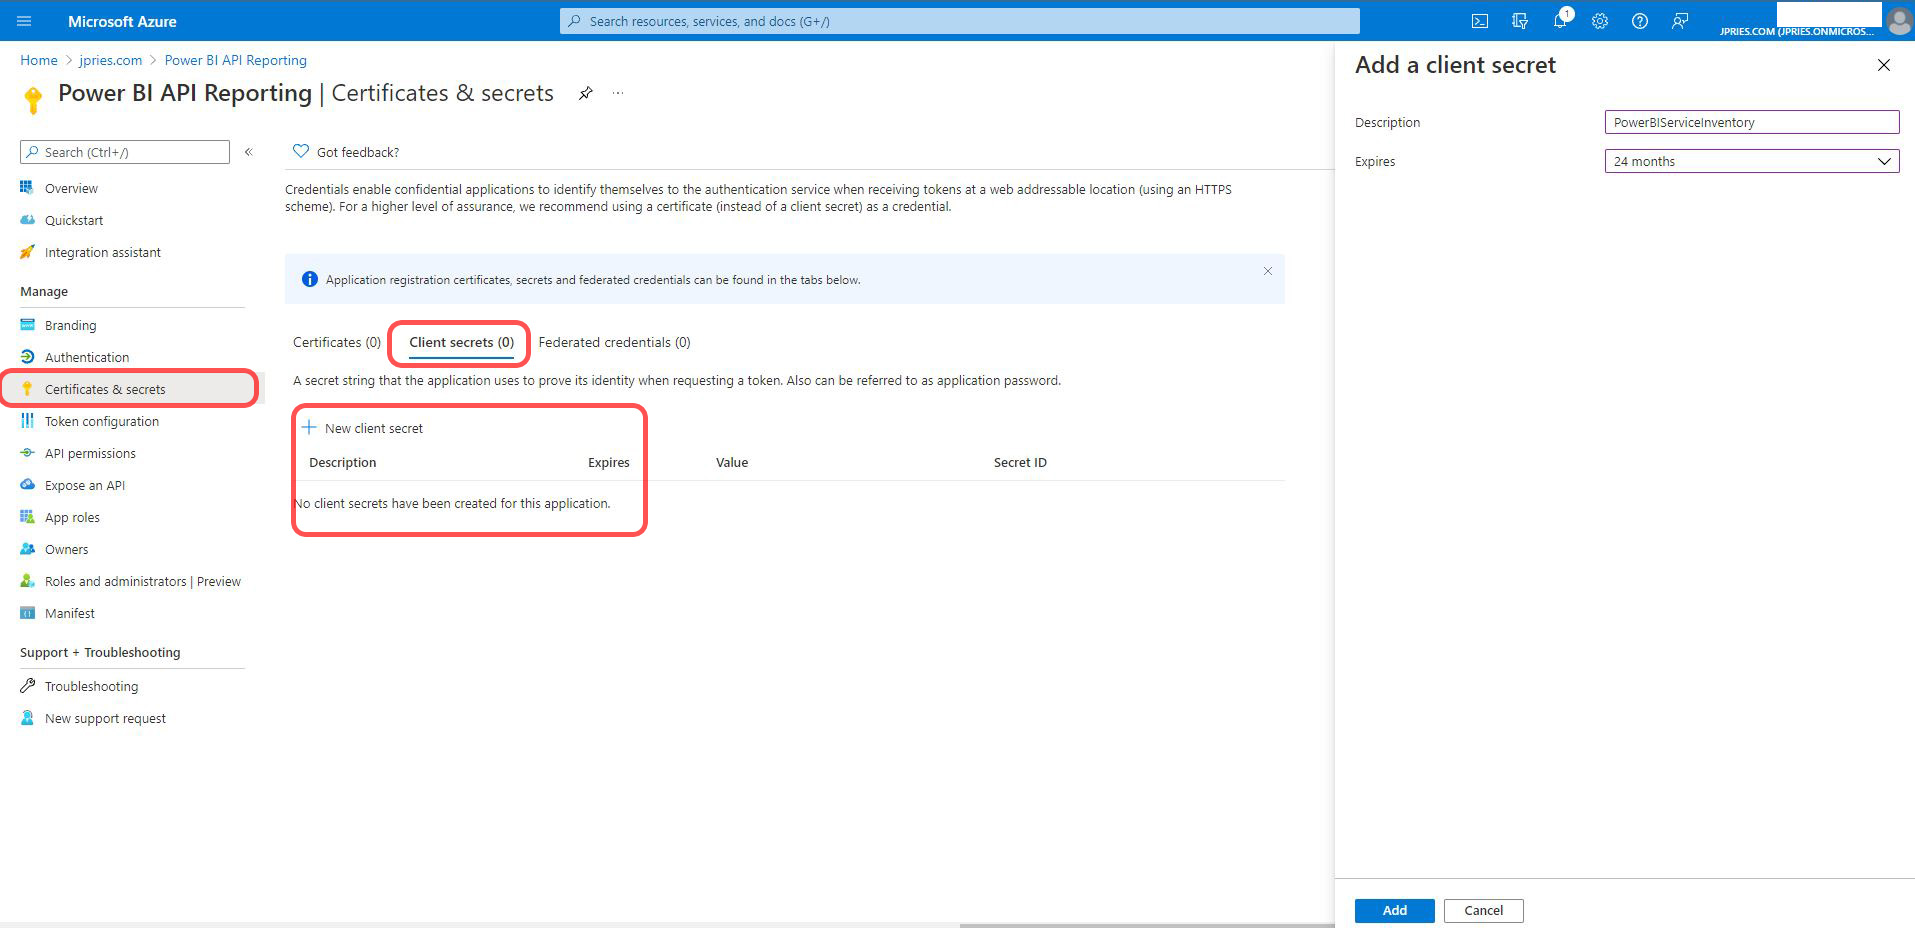Open the directory and subscription filter icon

click(1520, 21)
